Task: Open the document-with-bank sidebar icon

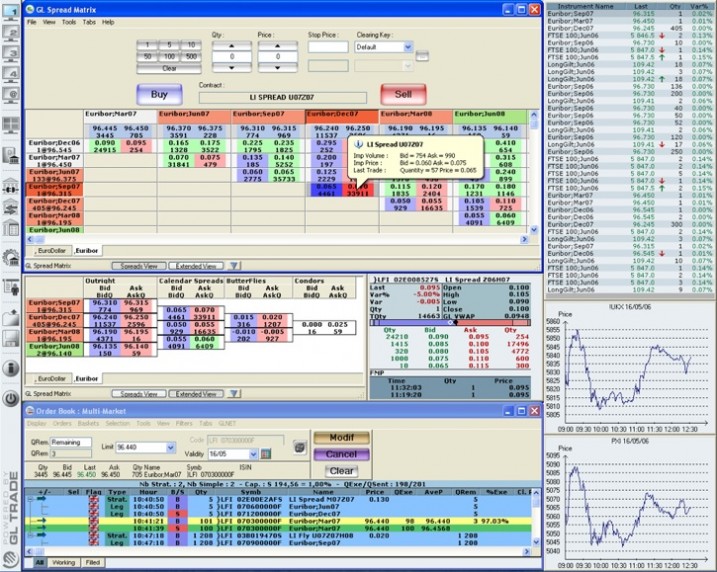Action: (11, 155)
